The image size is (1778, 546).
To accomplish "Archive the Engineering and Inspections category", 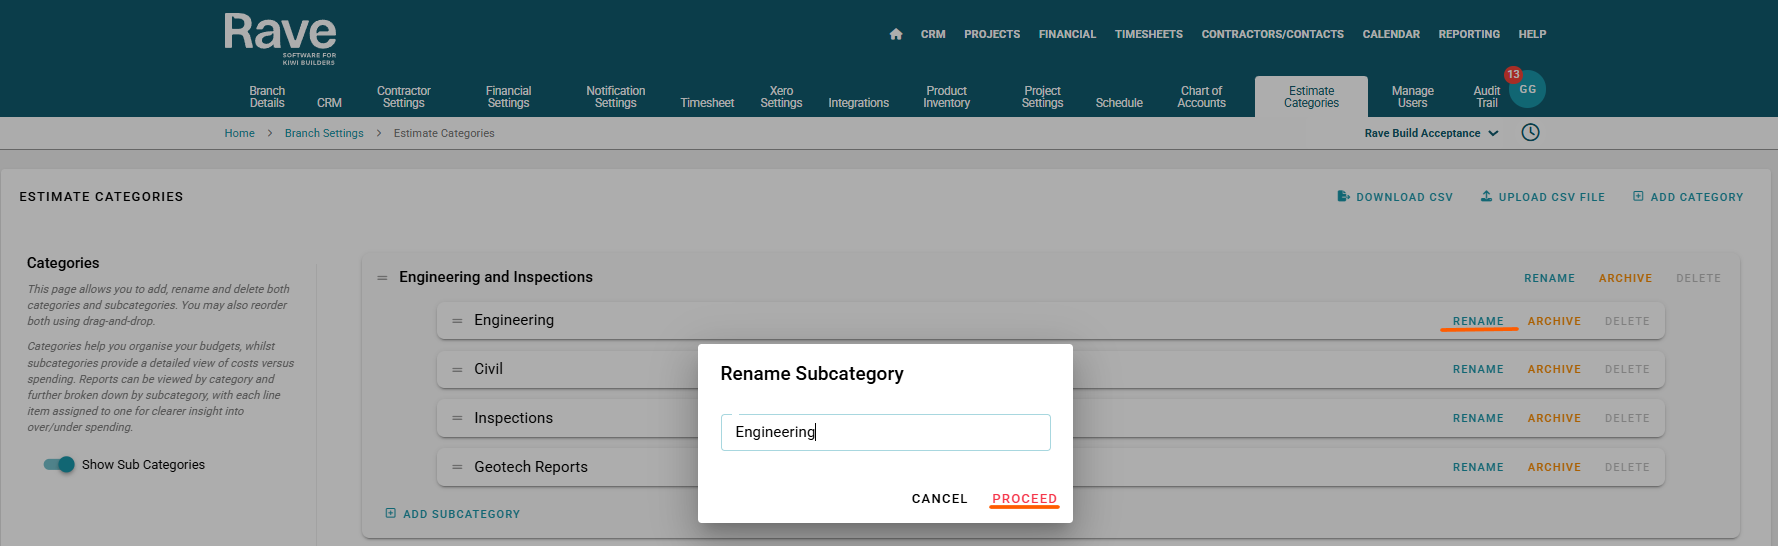I will point(1625,278).
